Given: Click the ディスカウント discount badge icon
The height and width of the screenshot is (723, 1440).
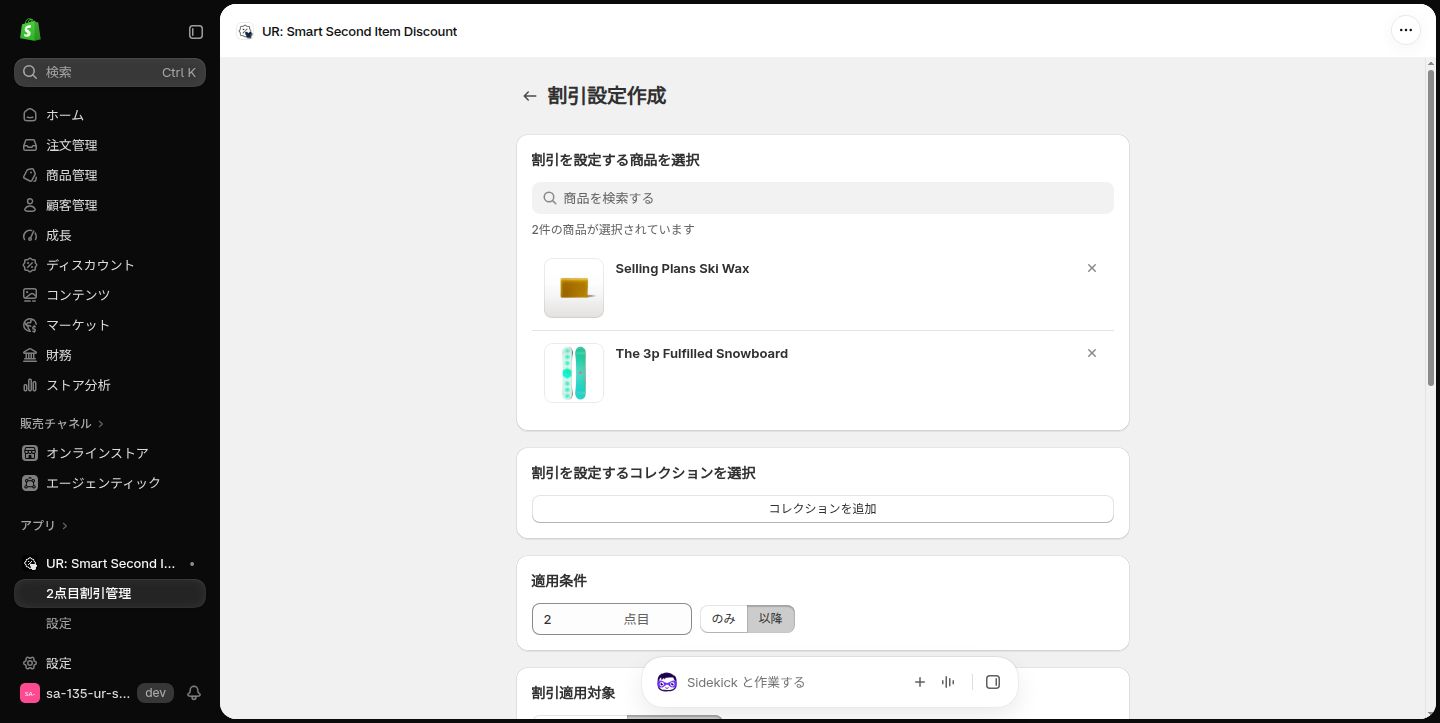Looking at the screenshot, I should click(x=30, y=265).
